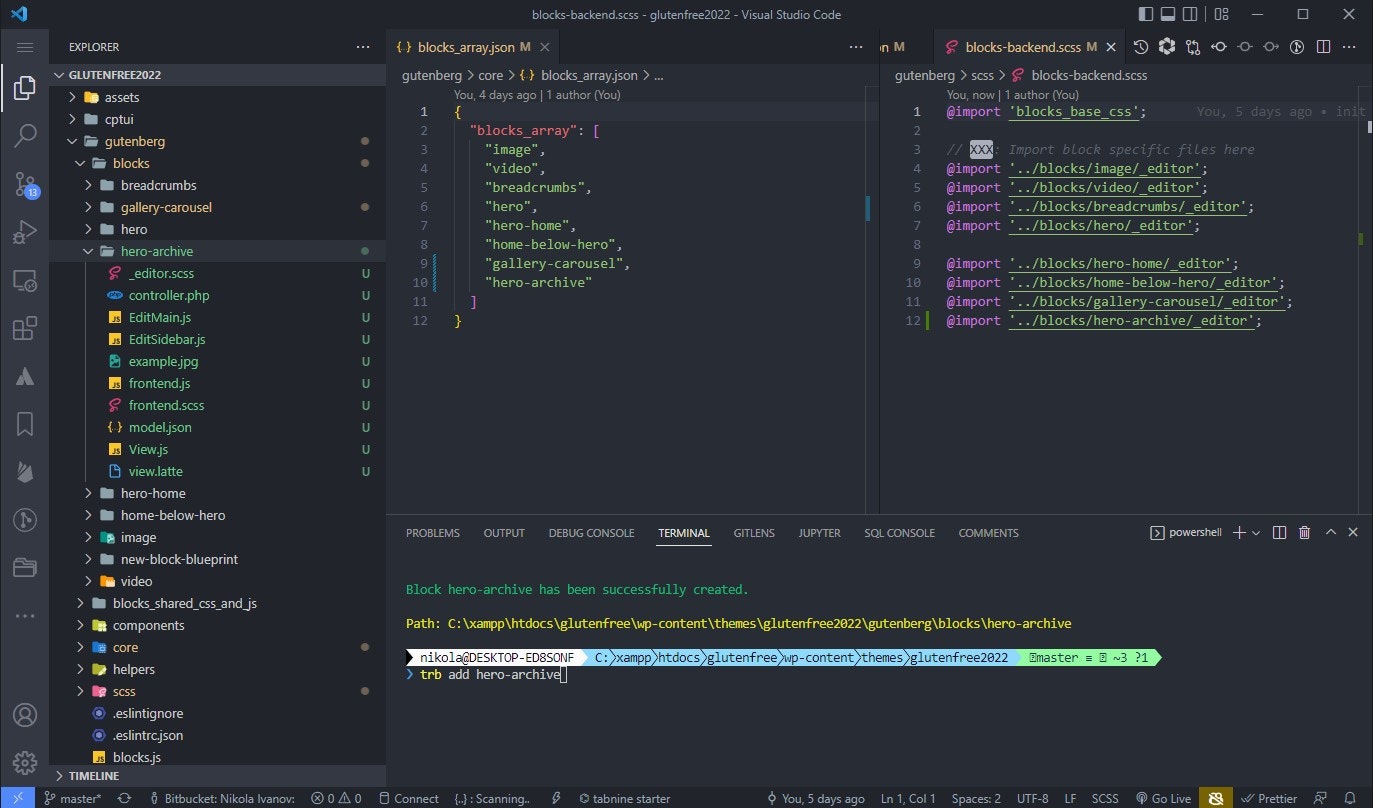Click errors and warnings count

(336, 798)
